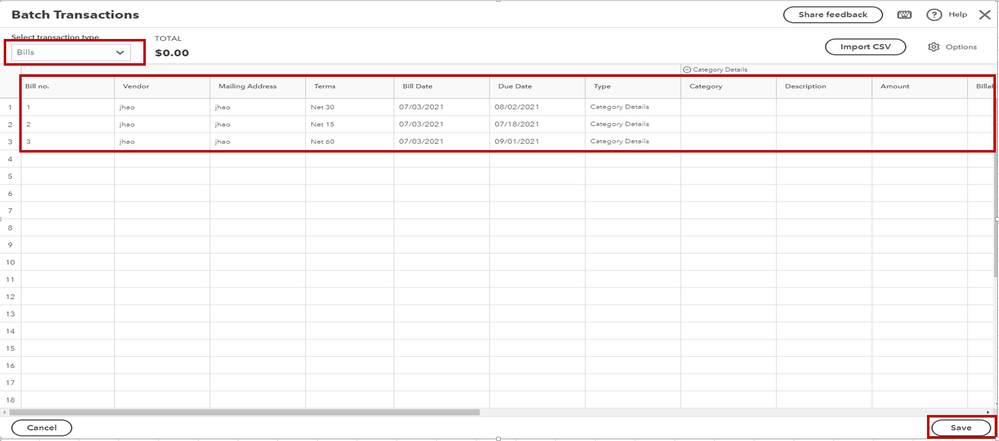This screenshot has height=441, width=999.
Task: Collapse the Category Details section
Action: (687, 69)
